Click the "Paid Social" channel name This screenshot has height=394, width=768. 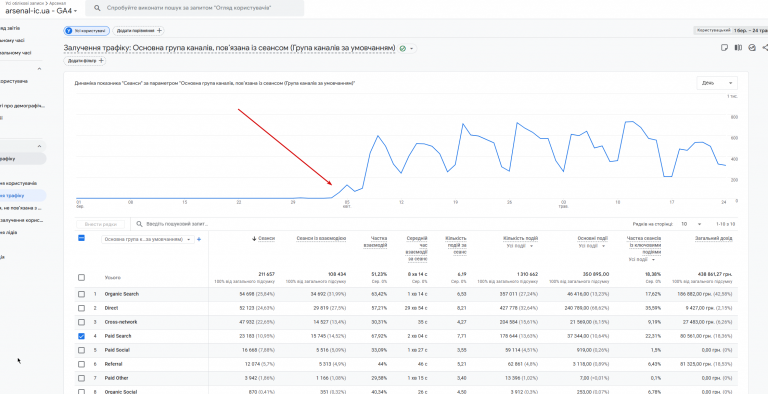click(117, 350)
